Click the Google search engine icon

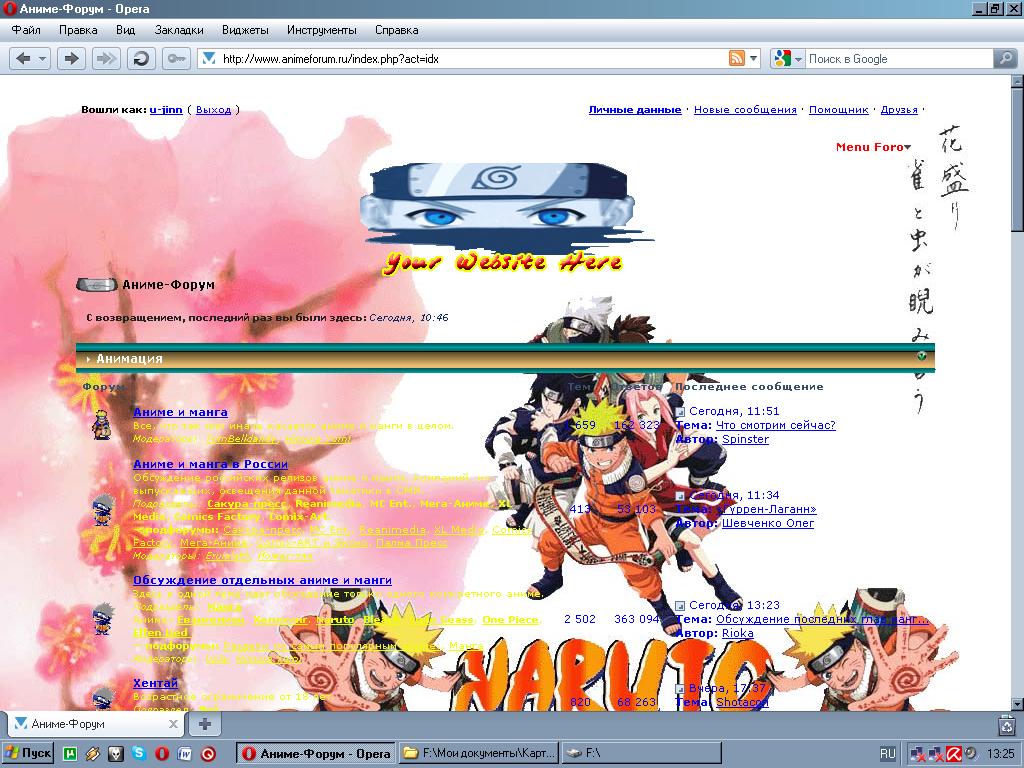coord(782,59)
